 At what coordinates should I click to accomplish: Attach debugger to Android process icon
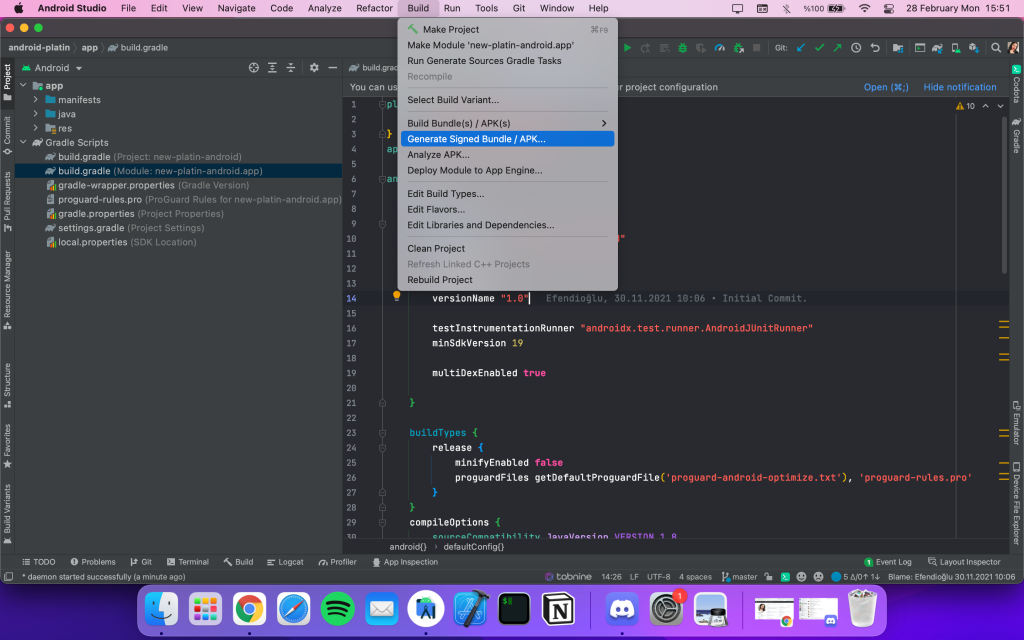point(738,48)
